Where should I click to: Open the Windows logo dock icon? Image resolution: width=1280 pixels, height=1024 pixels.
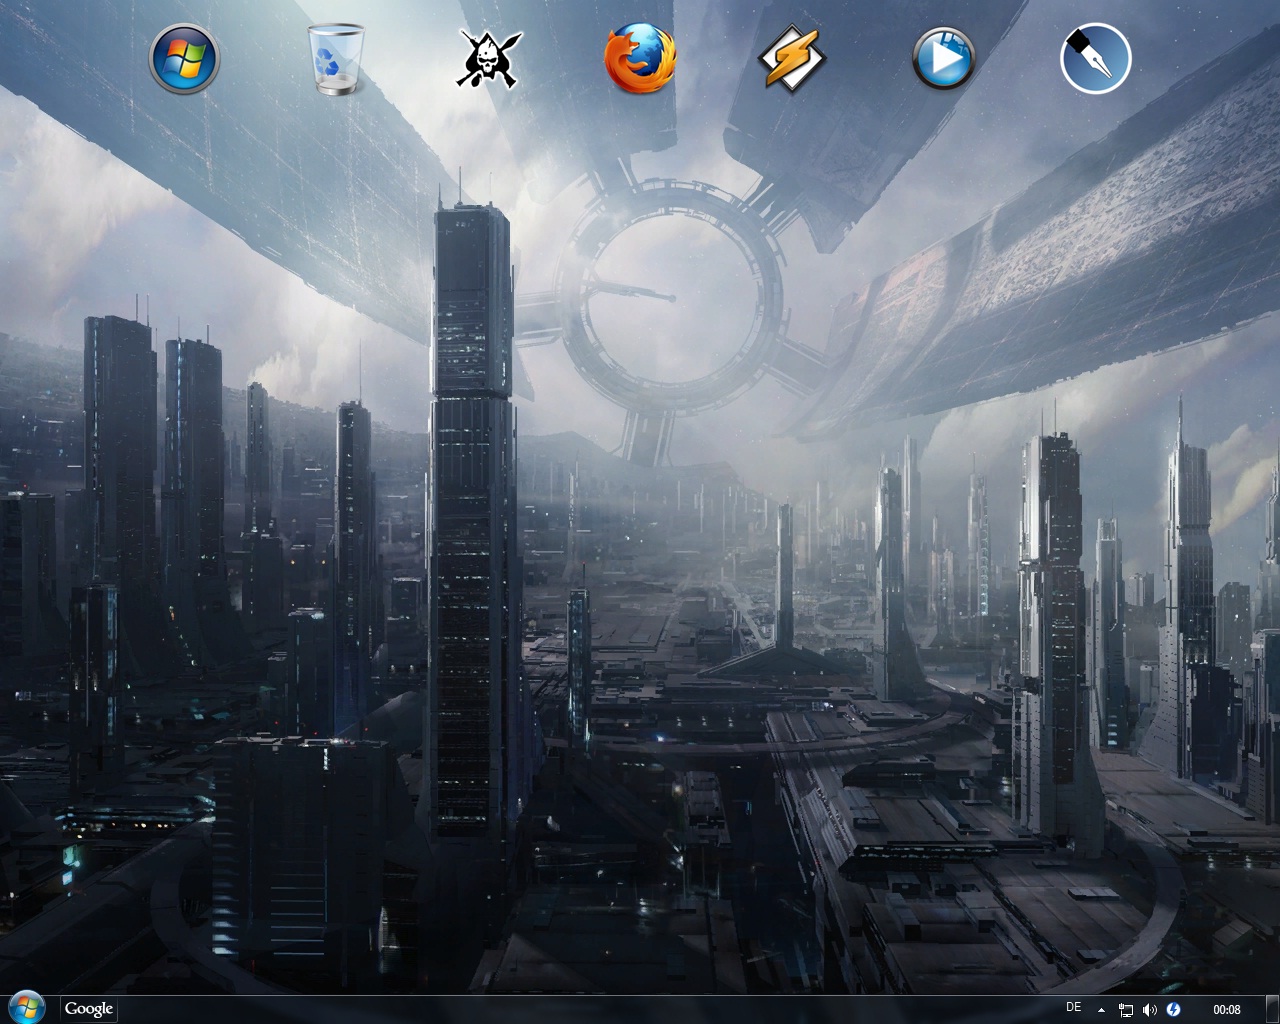coord(184,59)
